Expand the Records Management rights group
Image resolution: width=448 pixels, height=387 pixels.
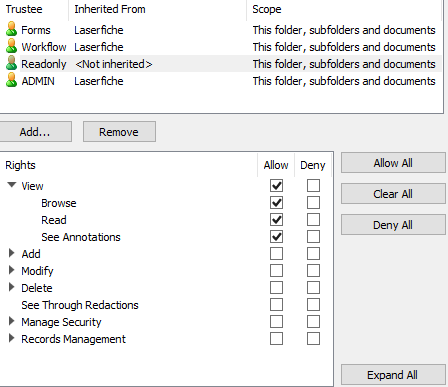tap(12, 338)
